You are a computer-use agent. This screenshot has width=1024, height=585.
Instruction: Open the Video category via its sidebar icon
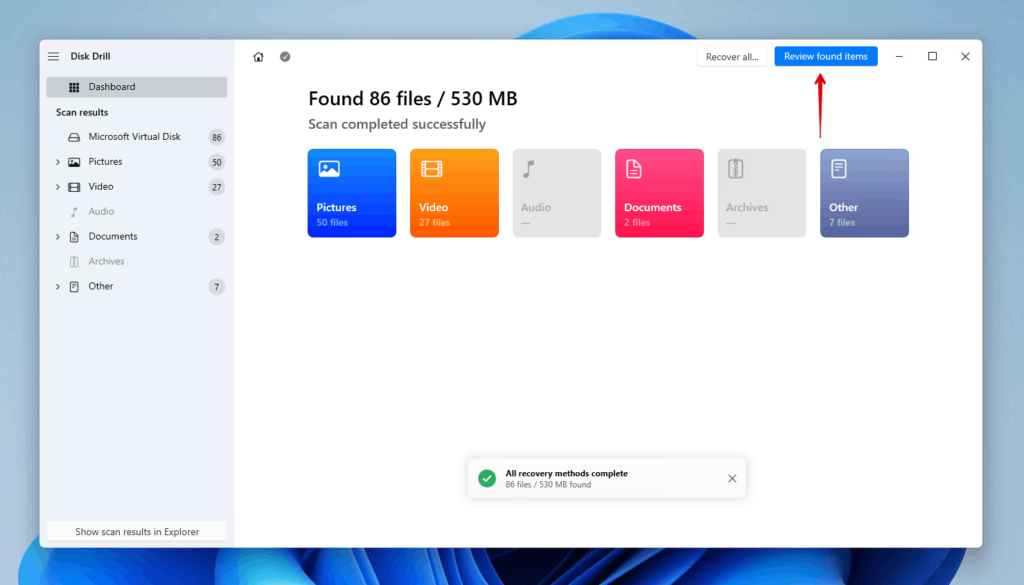pyautogui.click(x=74, y=186)
